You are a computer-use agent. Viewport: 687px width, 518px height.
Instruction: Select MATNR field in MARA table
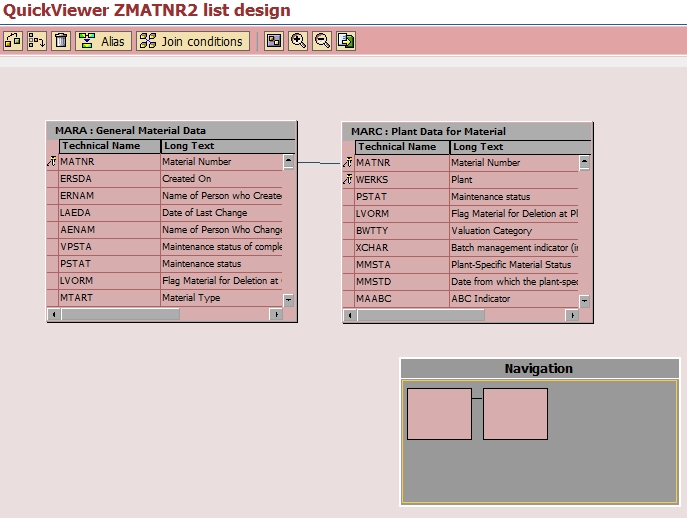pos(110,162)
